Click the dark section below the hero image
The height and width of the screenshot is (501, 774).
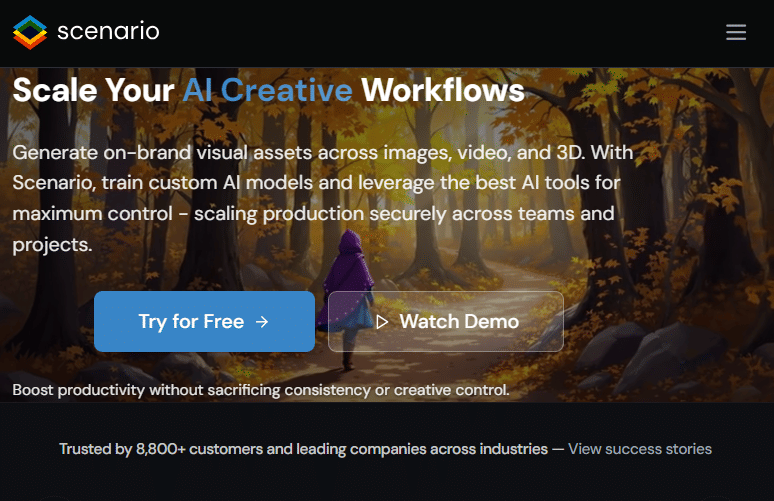(x=387, y=479)
